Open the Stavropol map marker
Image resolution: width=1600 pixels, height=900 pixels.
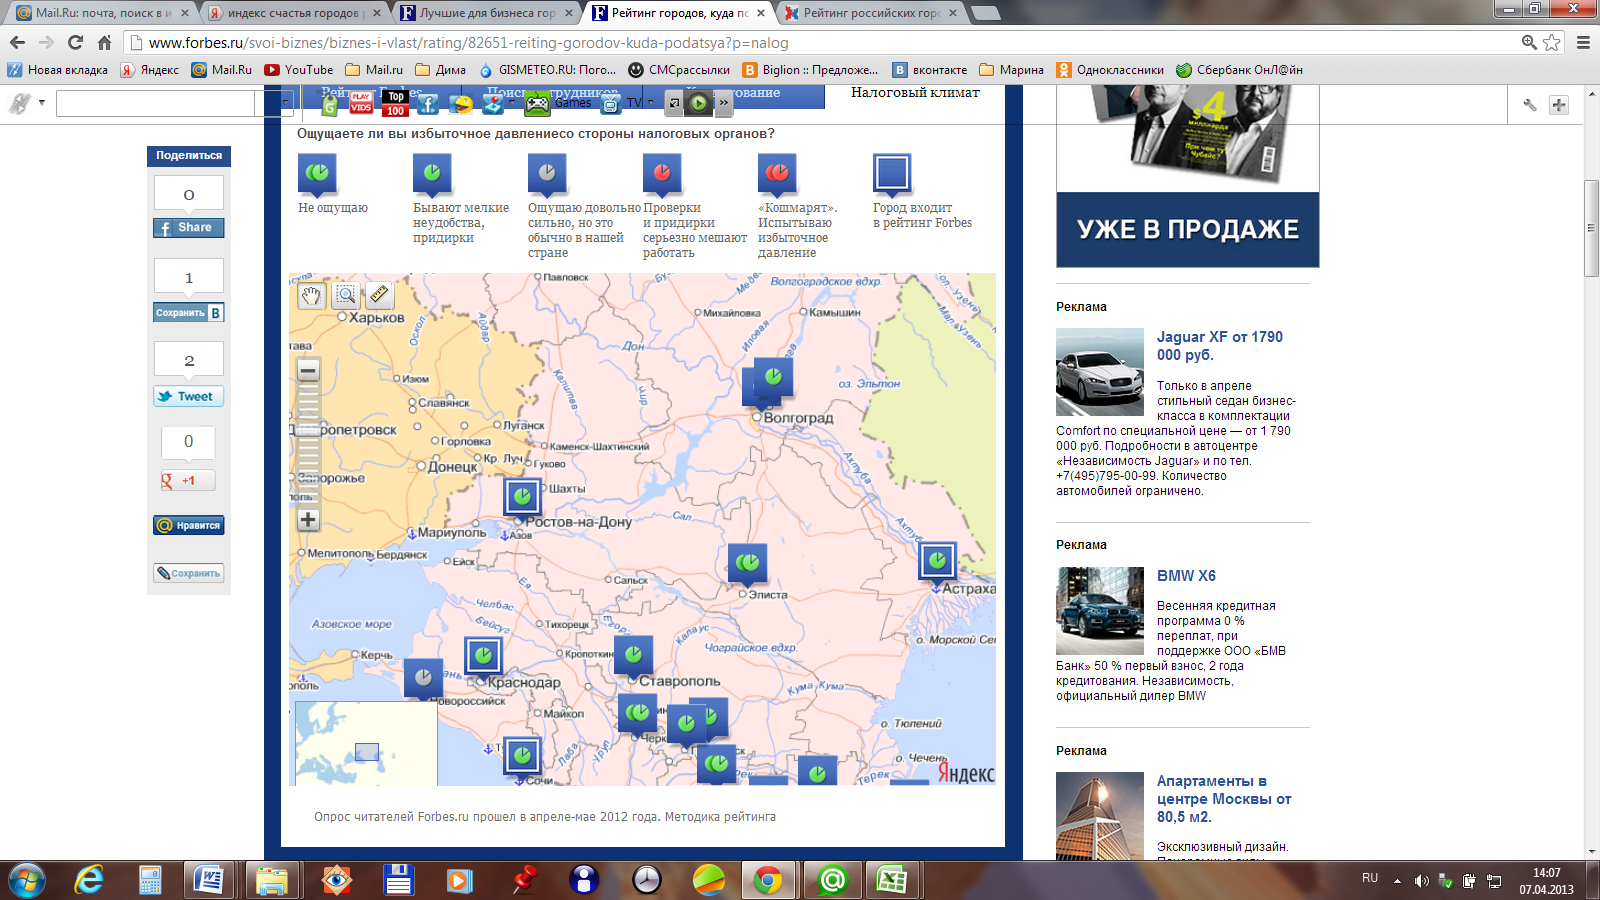634,655
